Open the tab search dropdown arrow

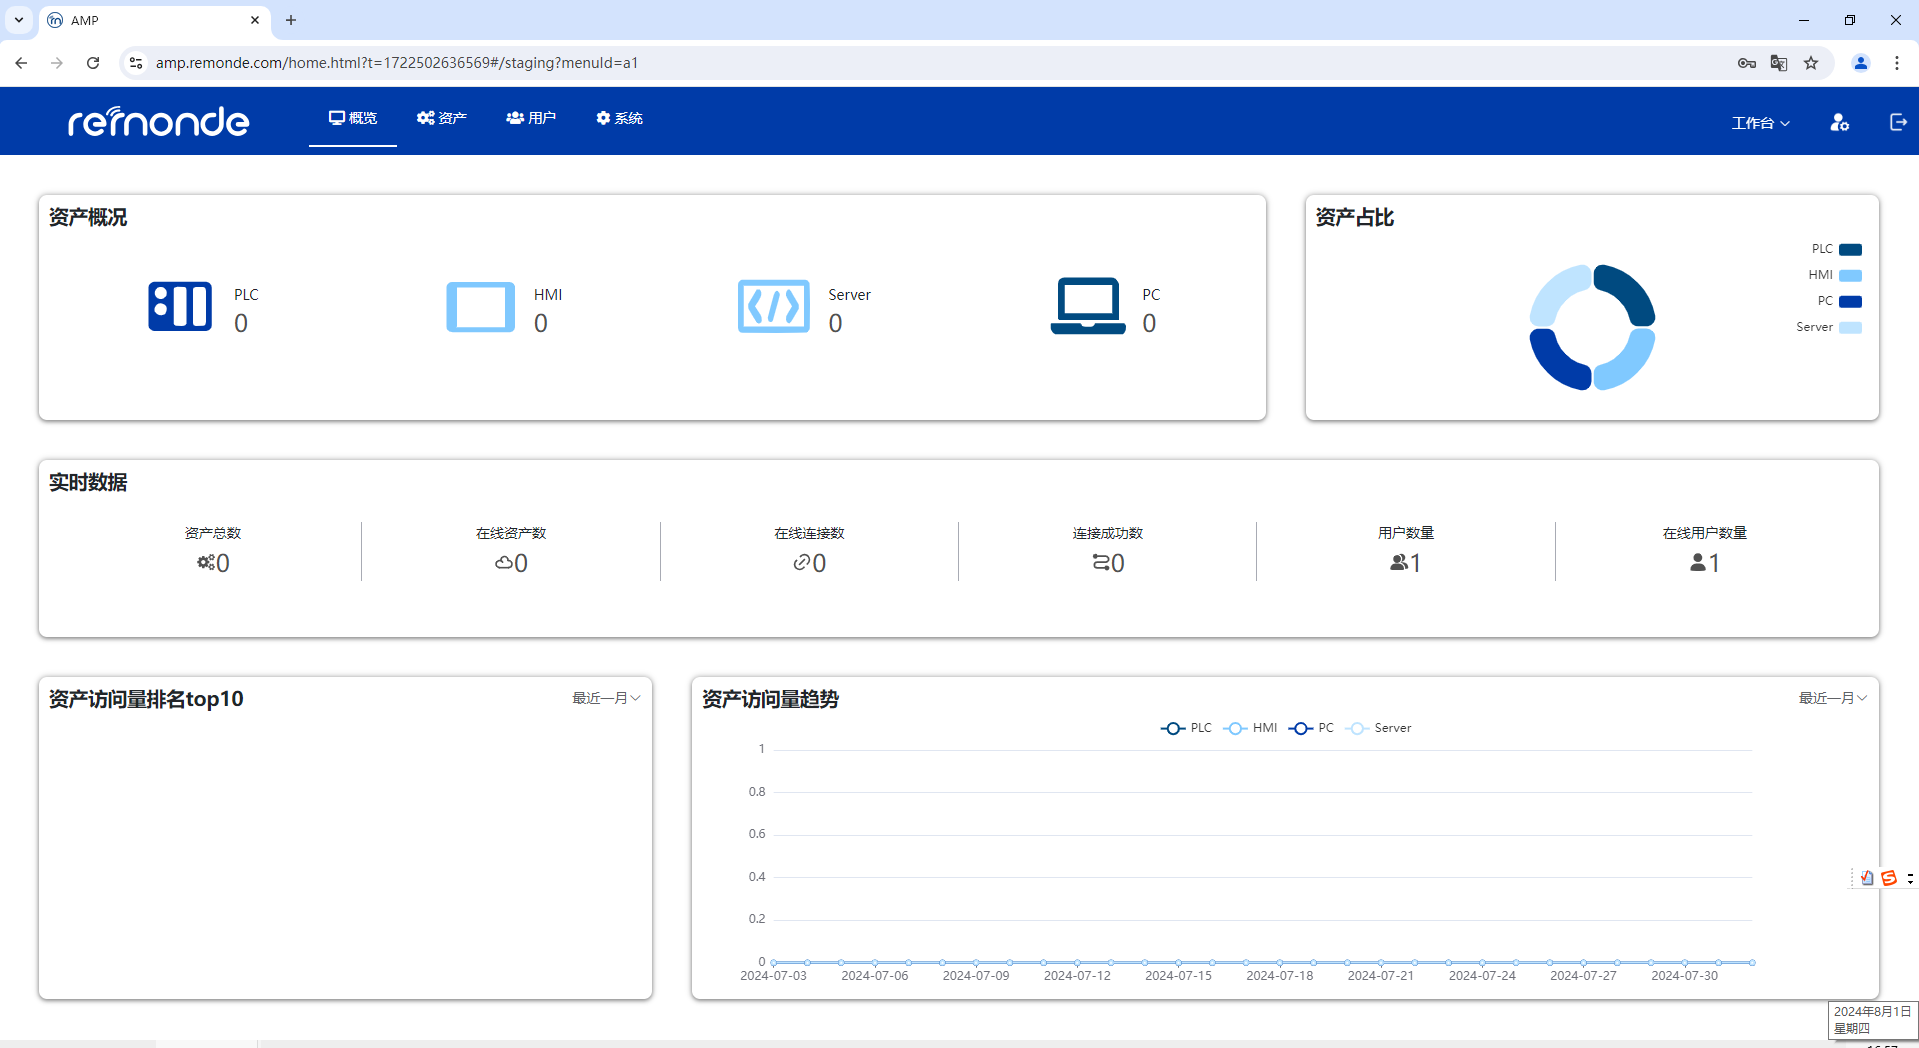19,20
